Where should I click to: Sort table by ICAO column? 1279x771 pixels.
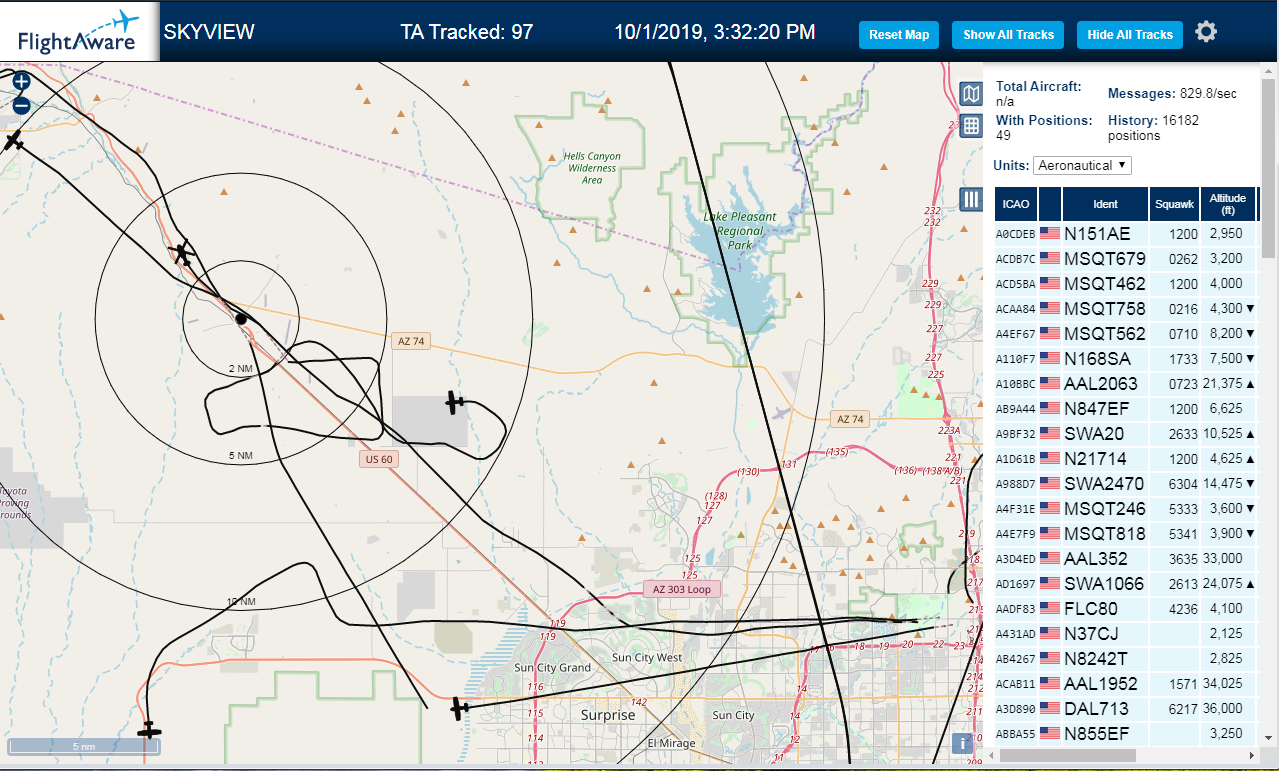[x=1016, y=204]
